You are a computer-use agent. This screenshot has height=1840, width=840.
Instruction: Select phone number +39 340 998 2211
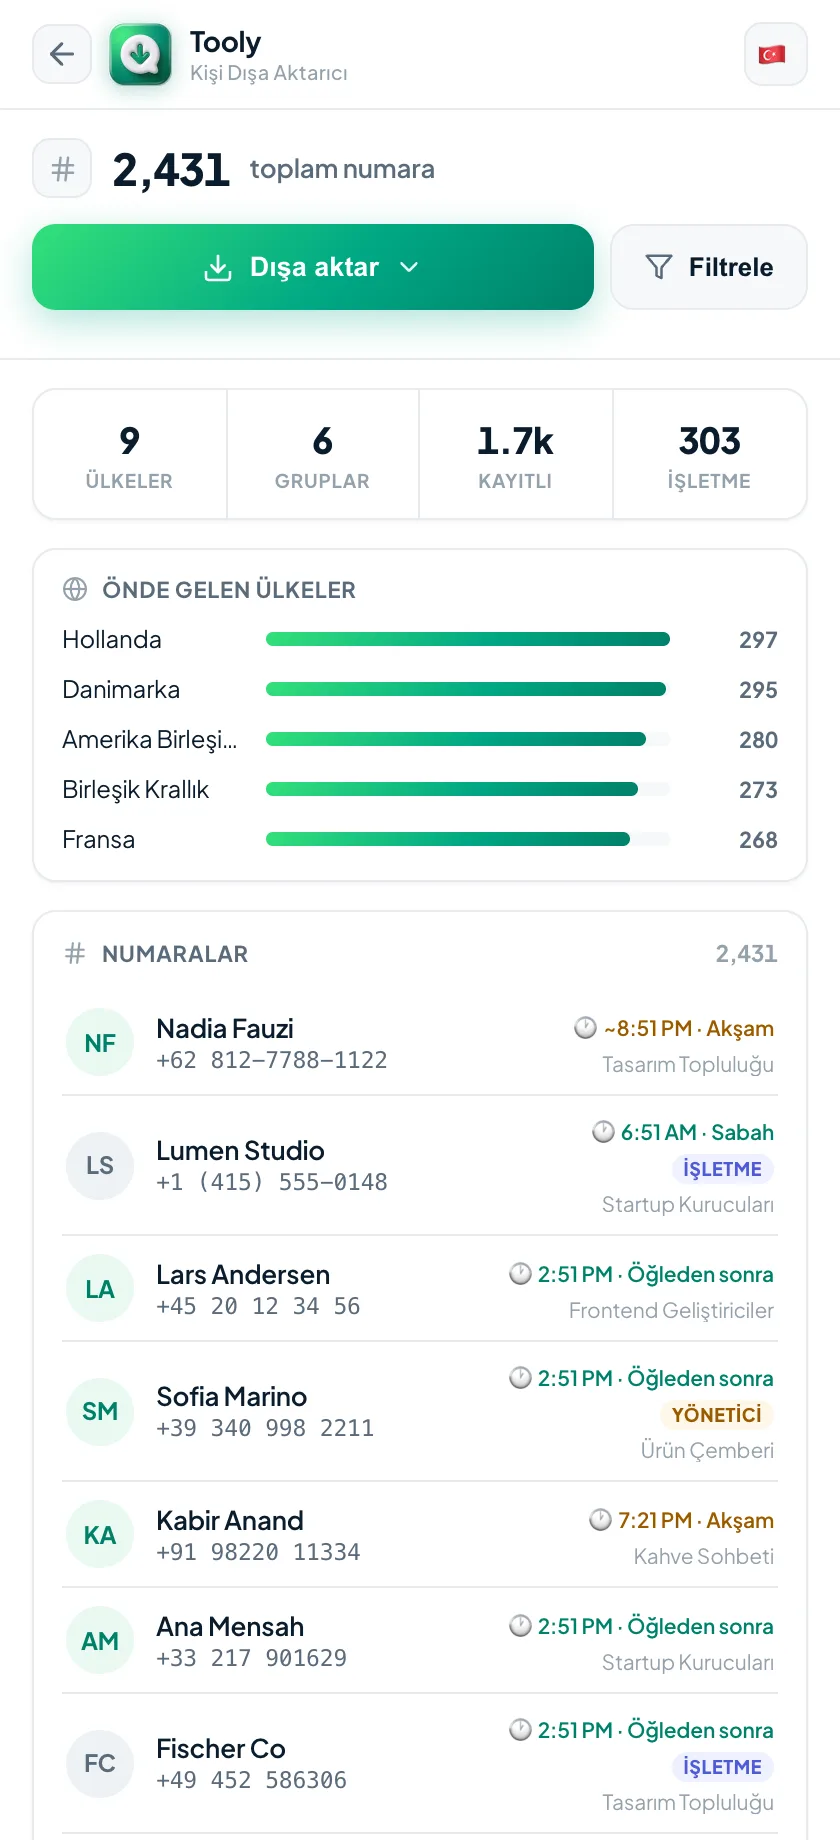pyautogui.click(x=265, y=1428)
